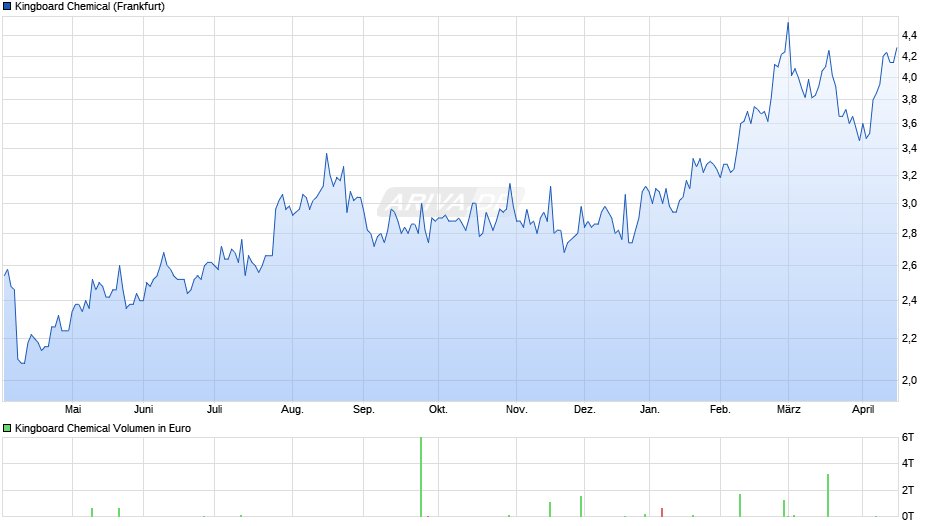
Task: Click the 3,2 price axis value
Action: point(909,176)
